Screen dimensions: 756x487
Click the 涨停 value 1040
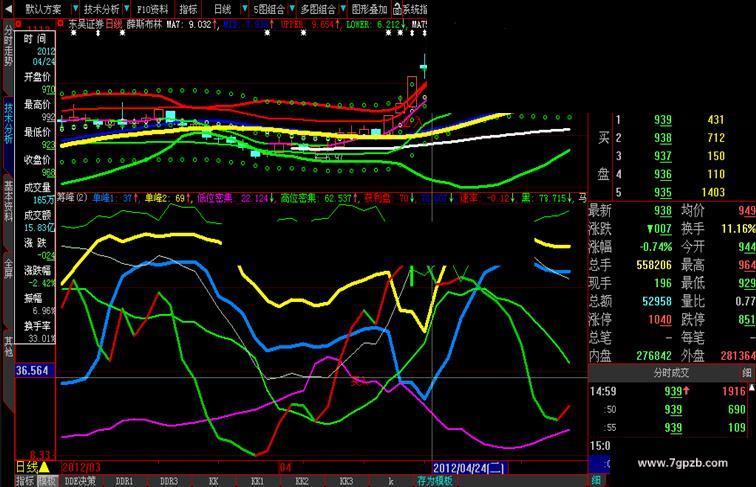660,319
